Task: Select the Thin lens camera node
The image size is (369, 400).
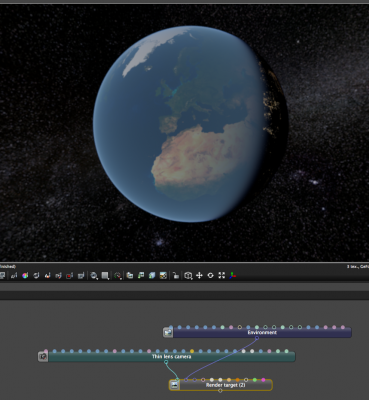Action: [x=171, y=357]
